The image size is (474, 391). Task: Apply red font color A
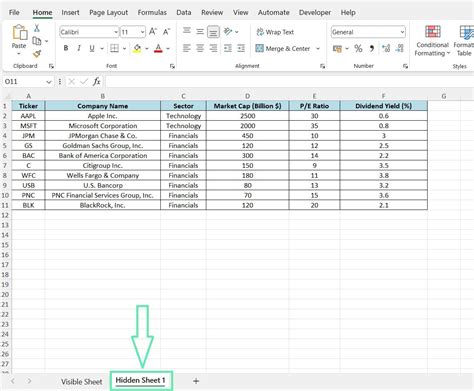point(159,48)
